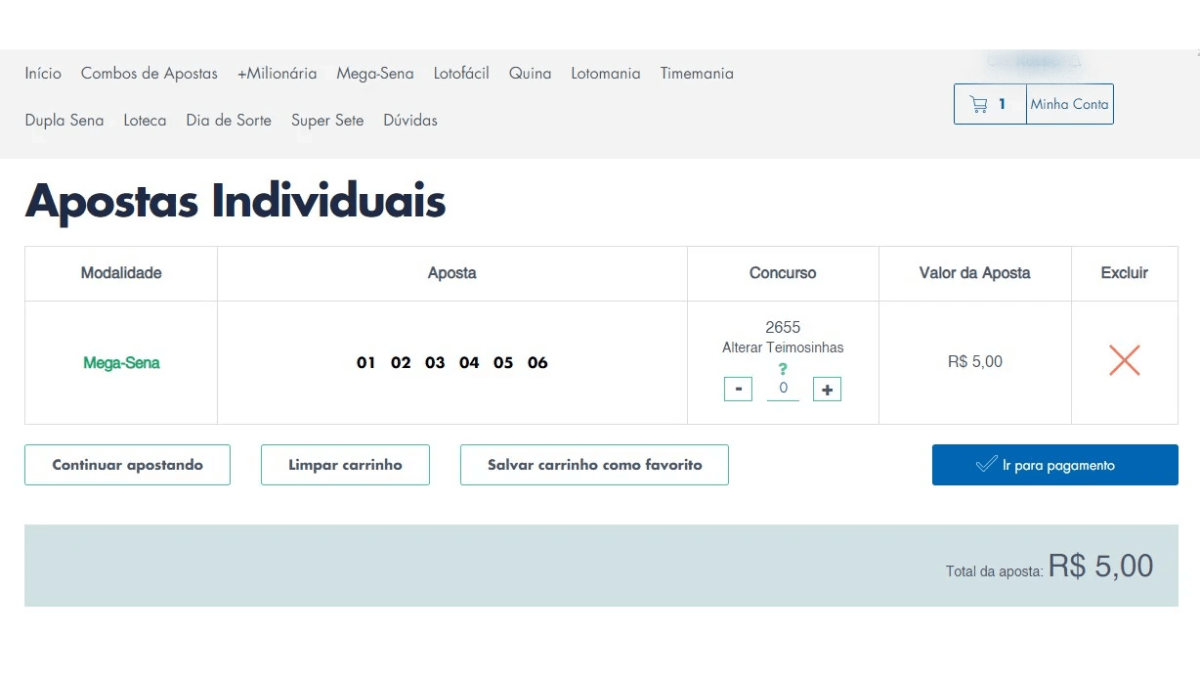Go to Quina lottery page

click(530, 73)
